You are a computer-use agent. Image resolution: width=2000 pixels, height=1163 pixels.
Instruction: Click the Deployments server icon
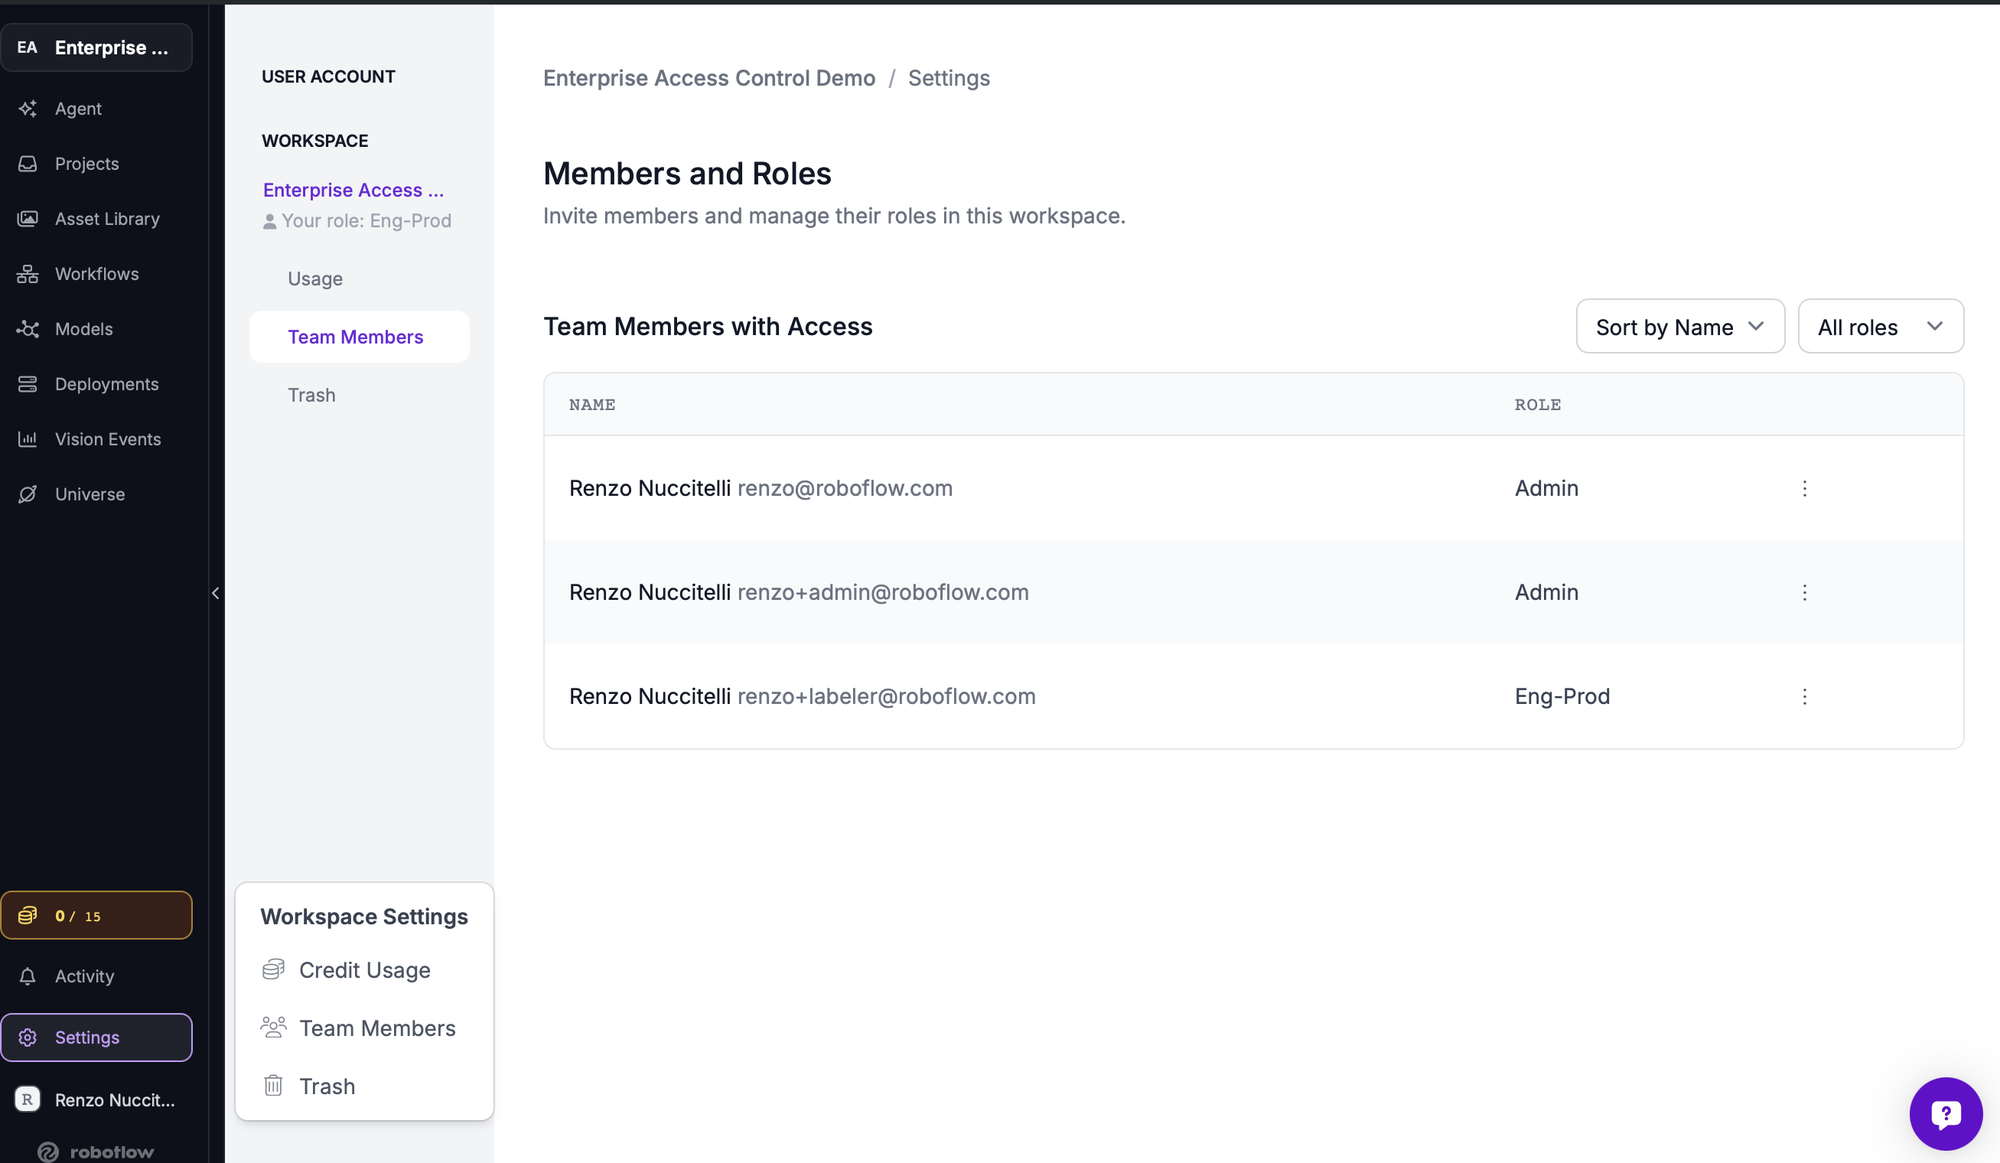click(28, 384)
